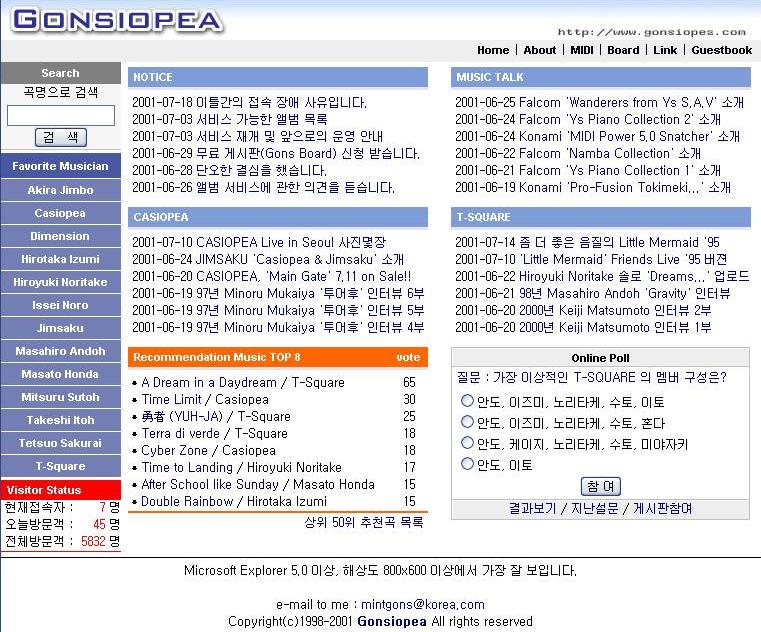Go to the MIDI section
Image resolution: width=761 pixels, height=632 pixels.
(x=582, y=50)
